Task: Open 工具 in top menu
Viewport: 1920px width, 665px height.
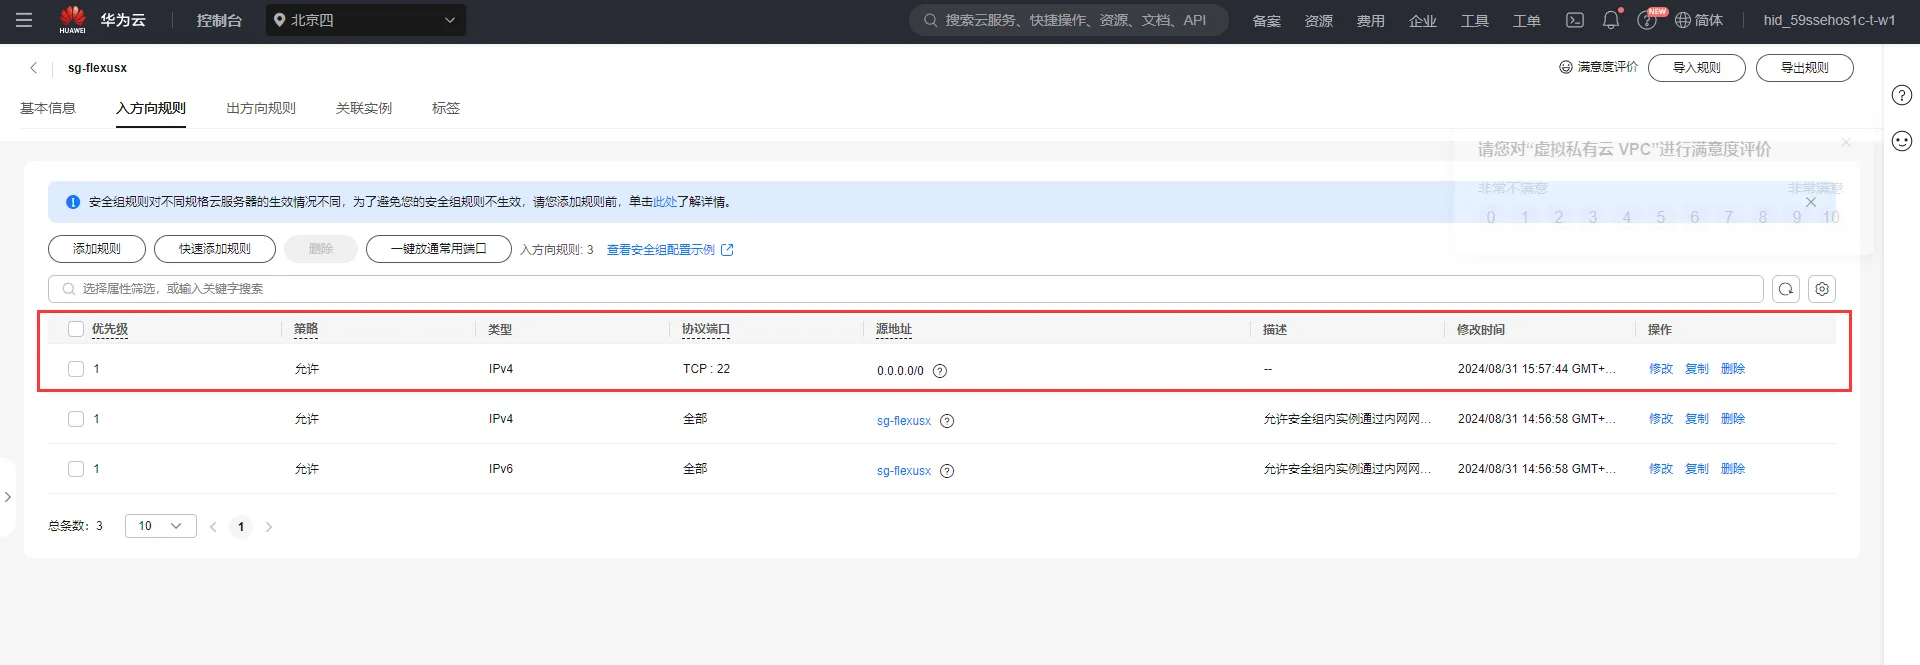Action: coord(1475,21)
